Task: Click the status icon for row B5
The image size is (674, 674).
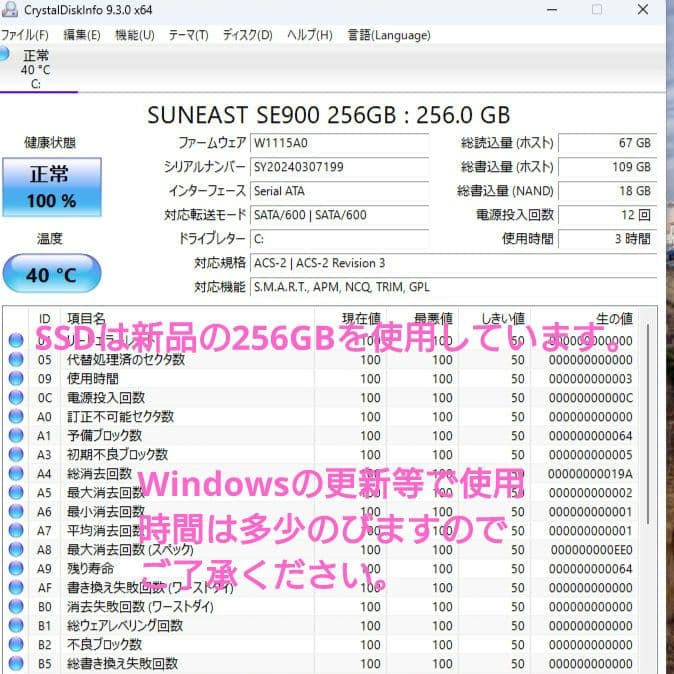Action: coord(16,663)
